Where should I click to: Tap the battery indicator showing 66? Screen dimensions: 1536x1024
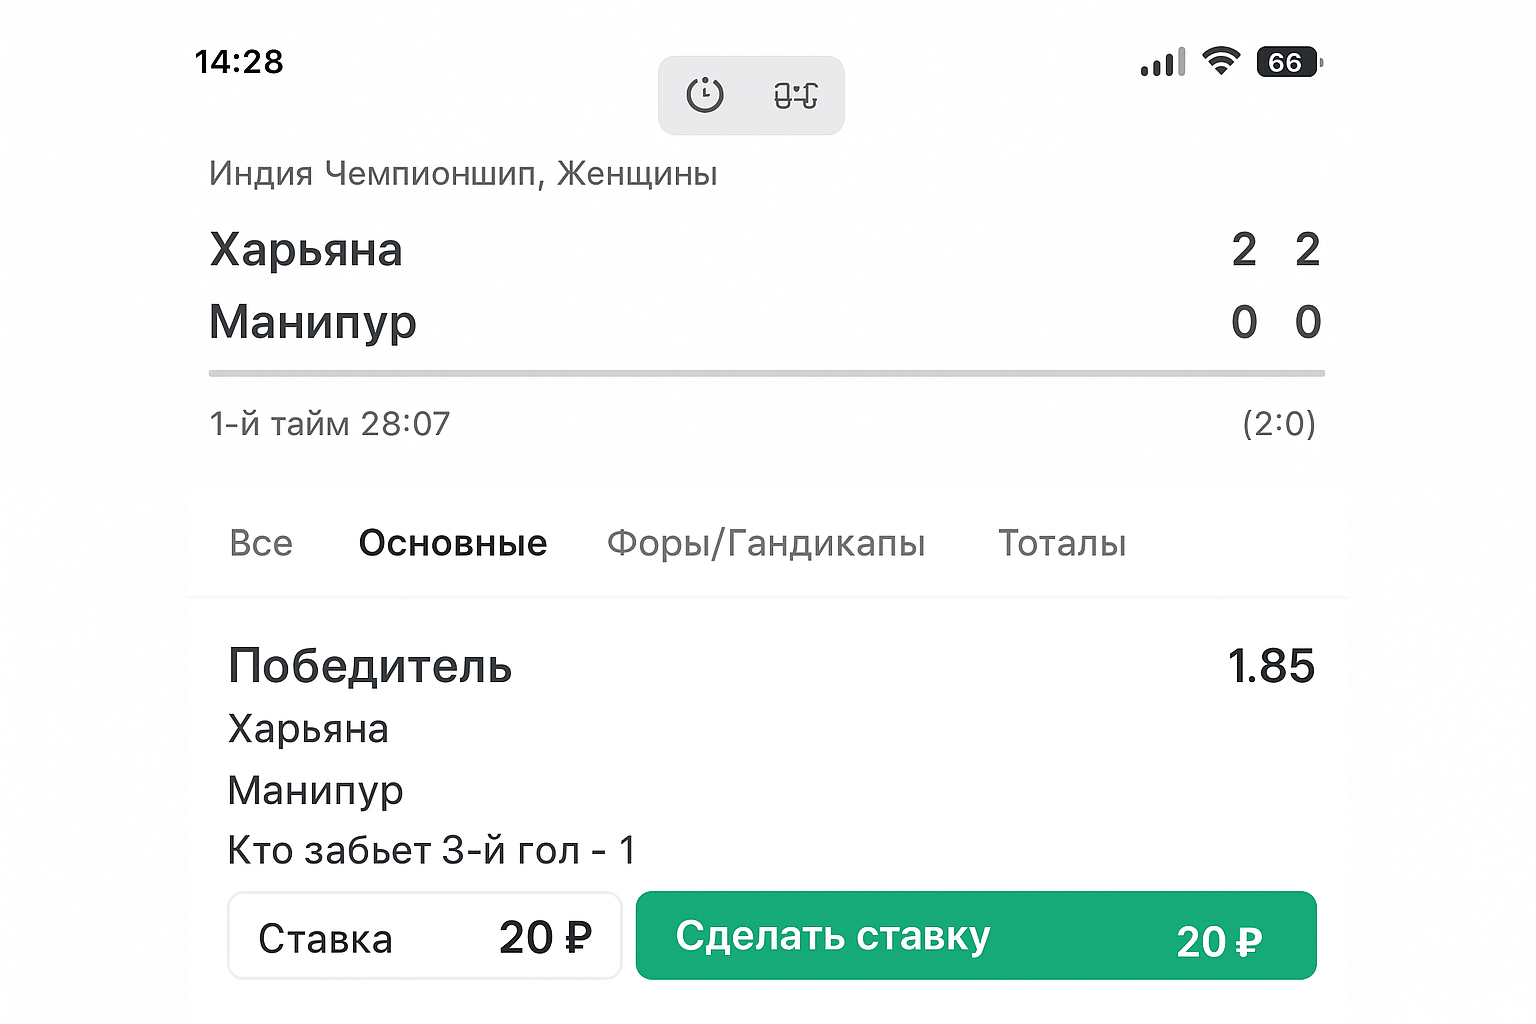(x=1288, y=63)
